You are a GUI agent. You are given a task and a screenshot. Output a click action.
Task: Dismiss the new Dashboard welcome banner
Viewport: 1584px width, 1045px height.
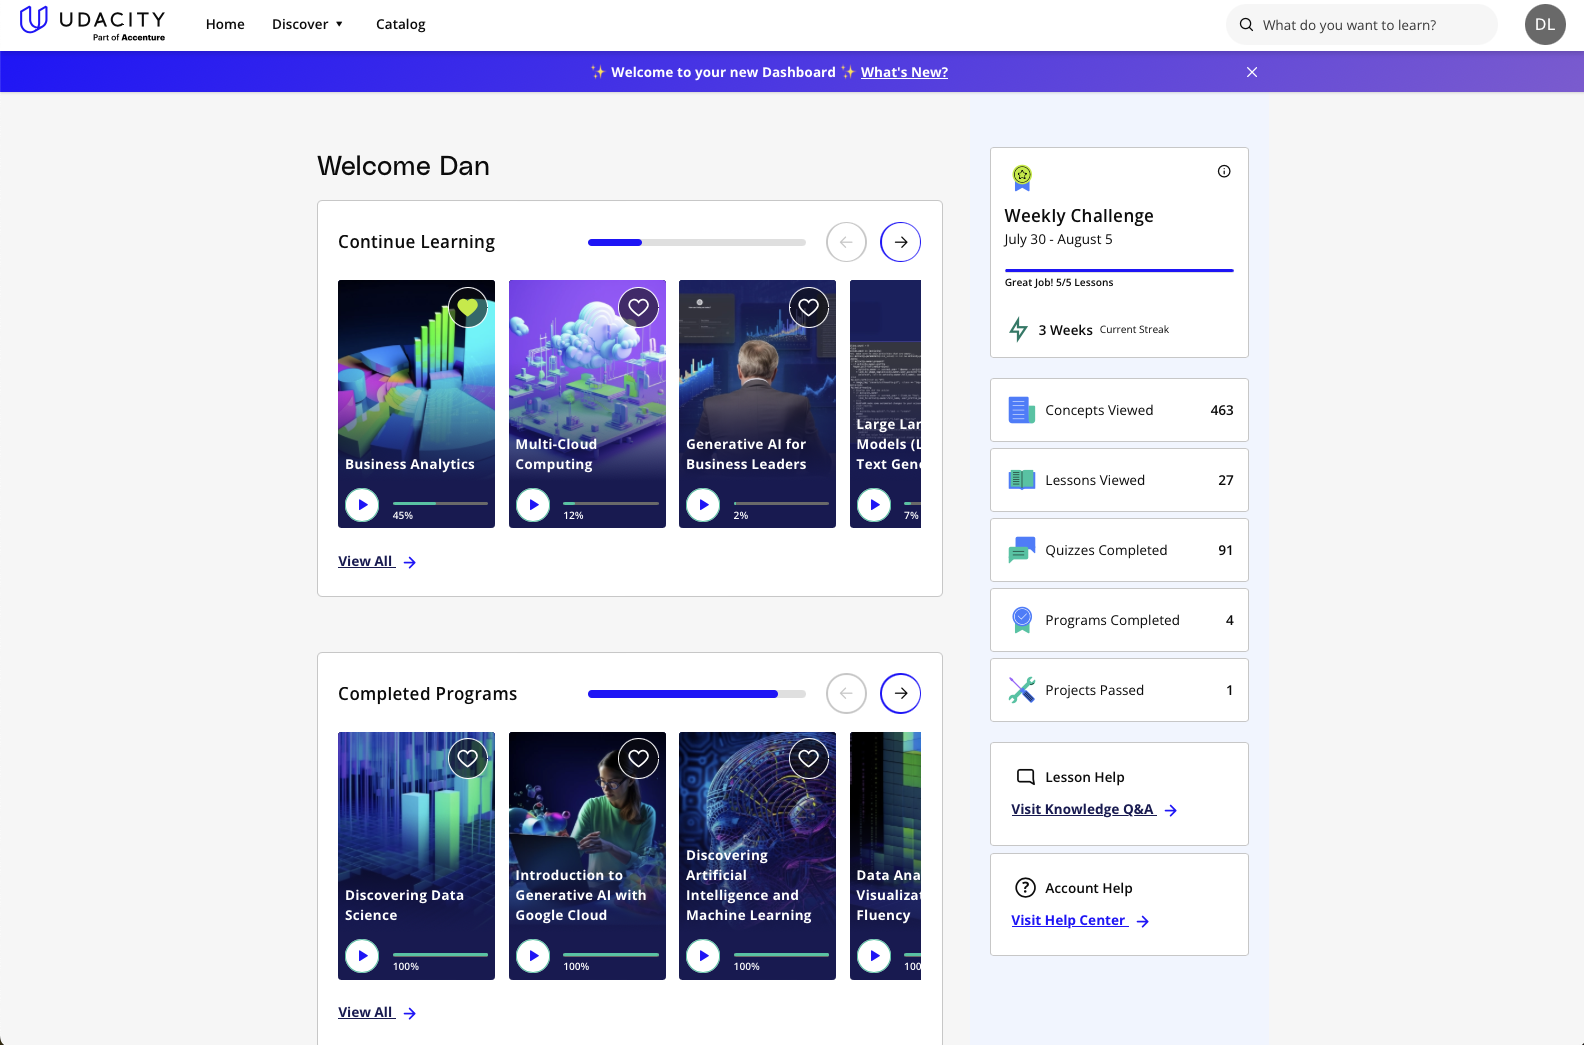[1252, 72]
